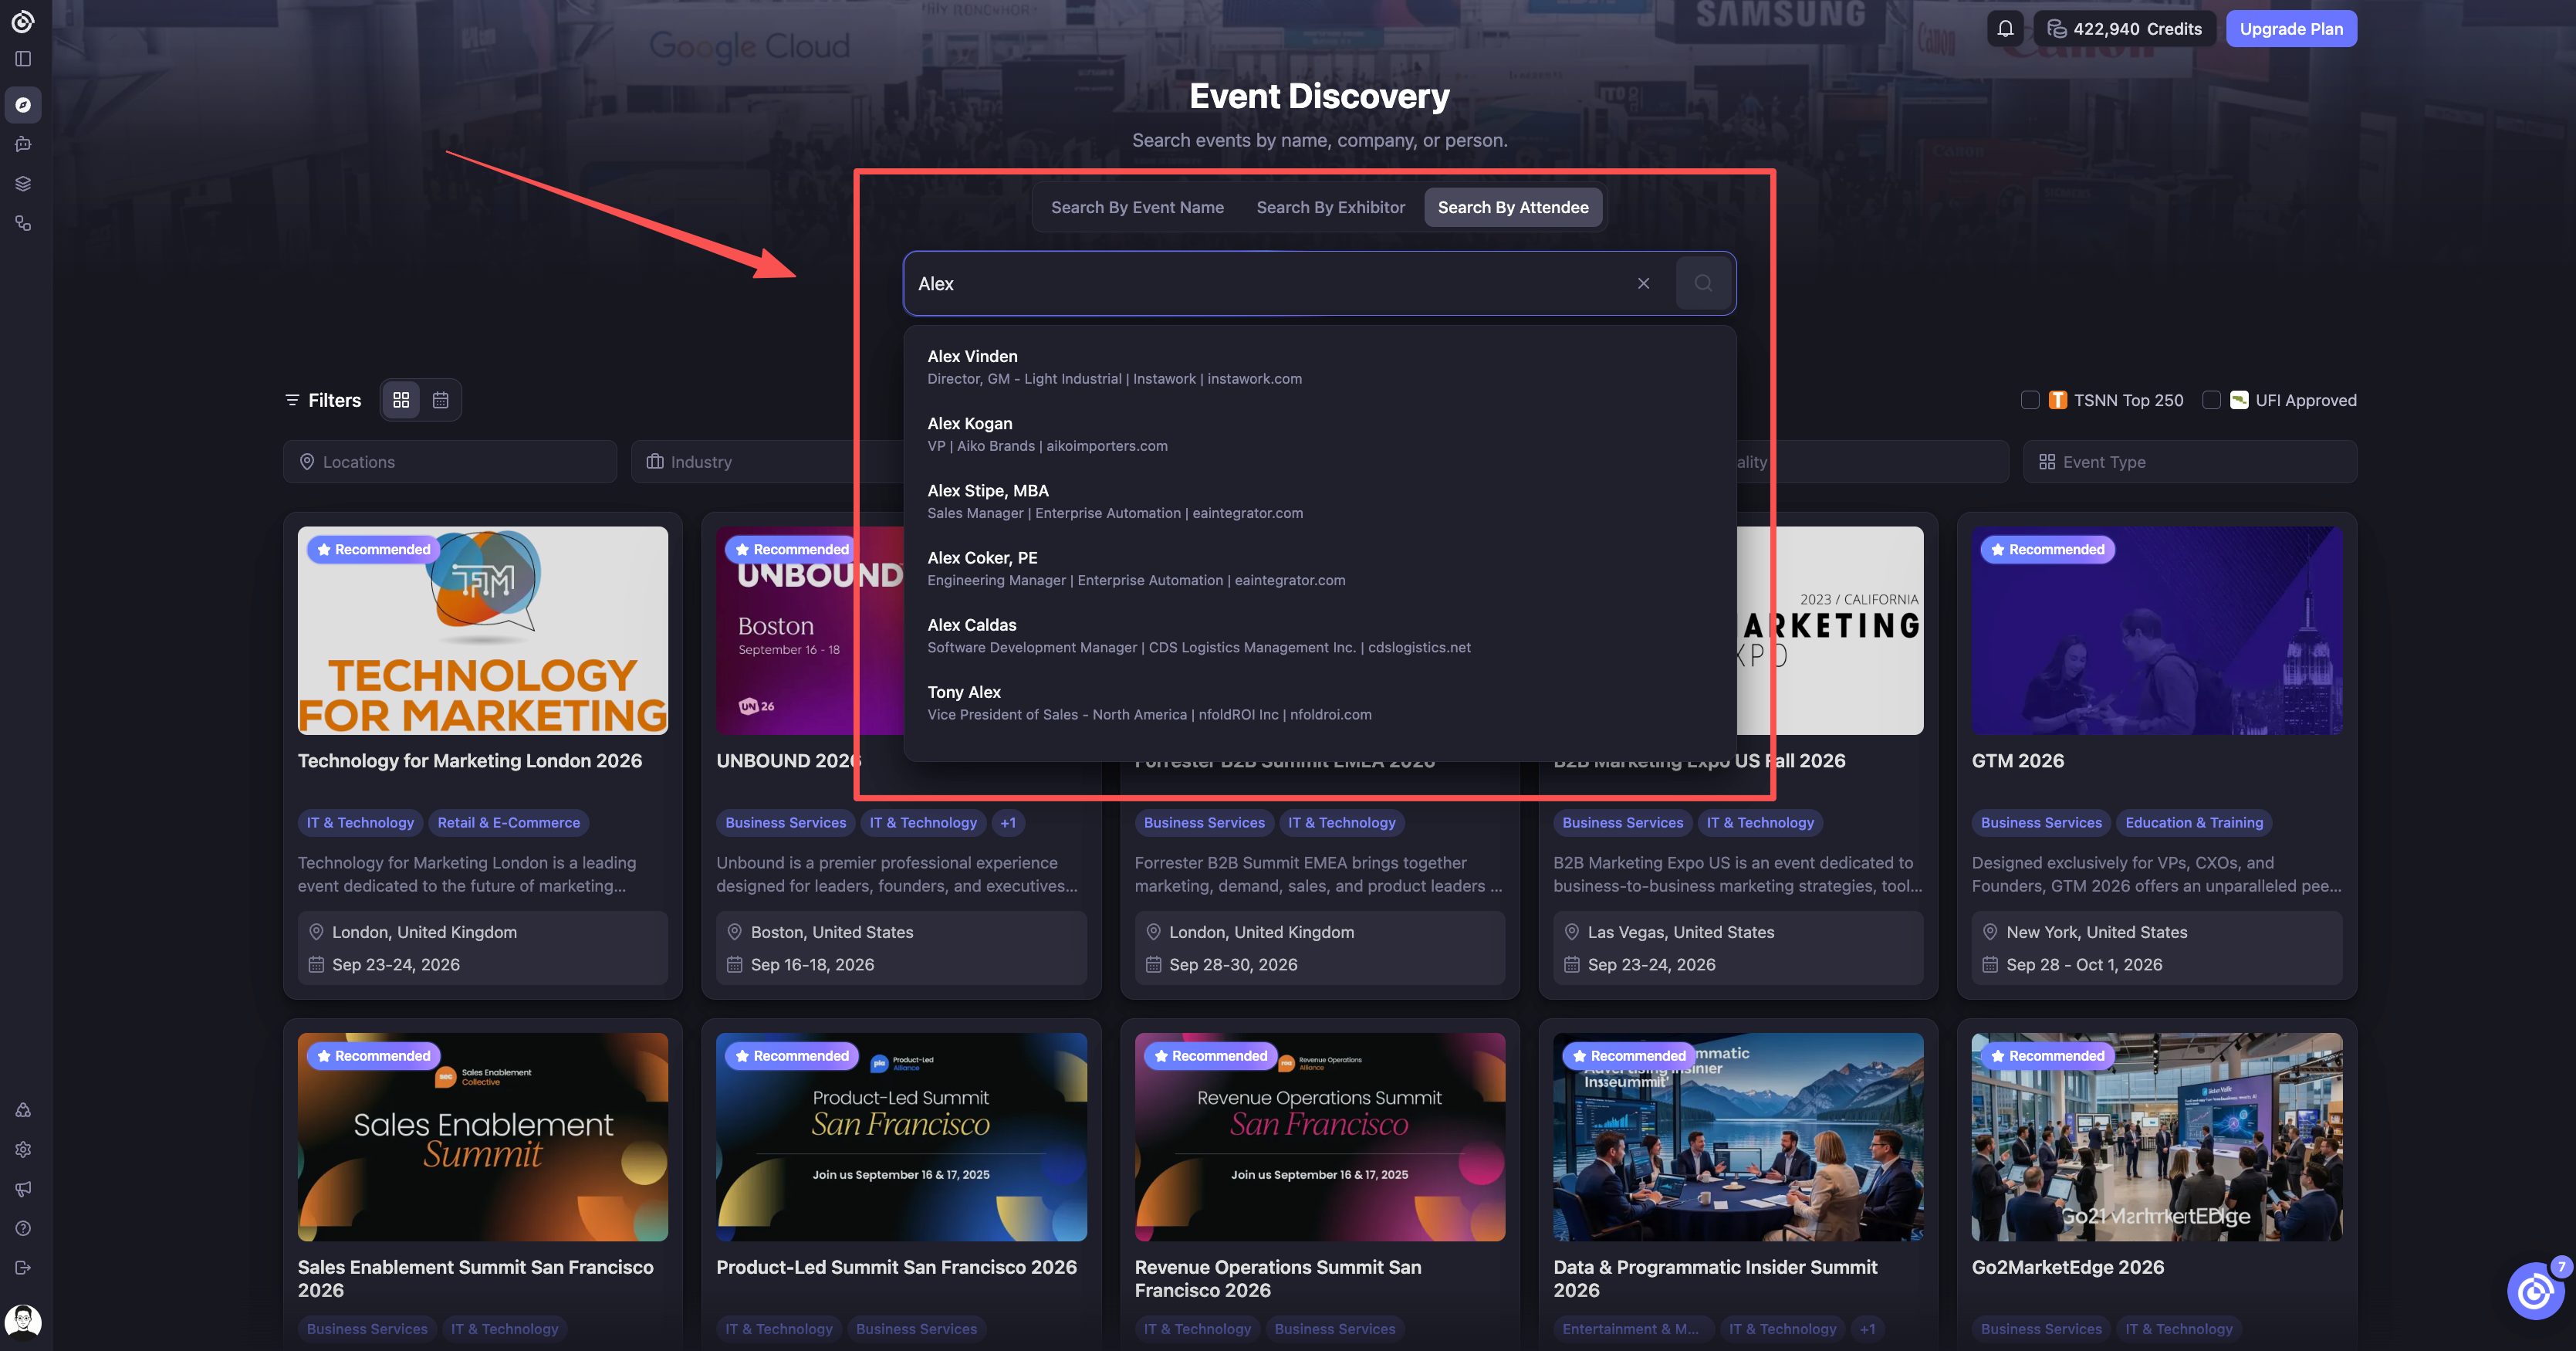Screen dimensions: 2576x1351
Task: Click Sep 28 - Oct 1, 2026 date
Action: click(x=2084, y=965)
